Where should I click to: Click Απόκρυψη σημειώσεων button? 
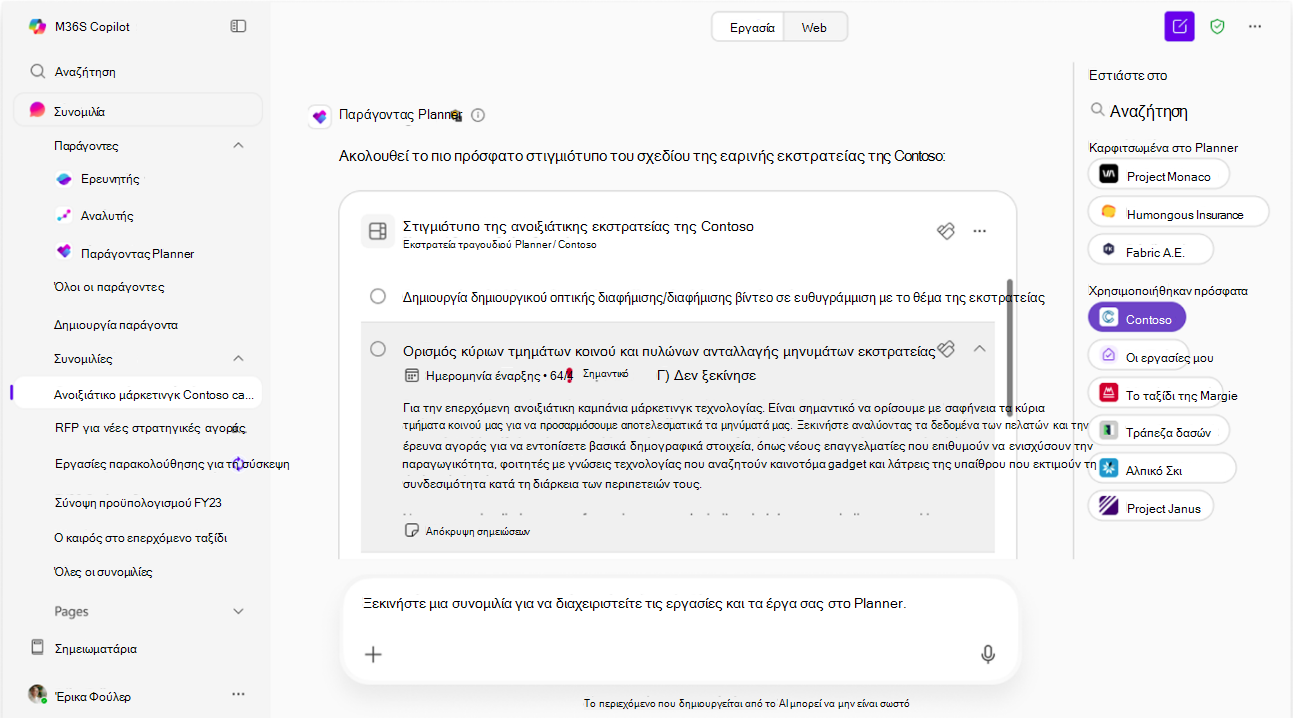click(466, 531)
